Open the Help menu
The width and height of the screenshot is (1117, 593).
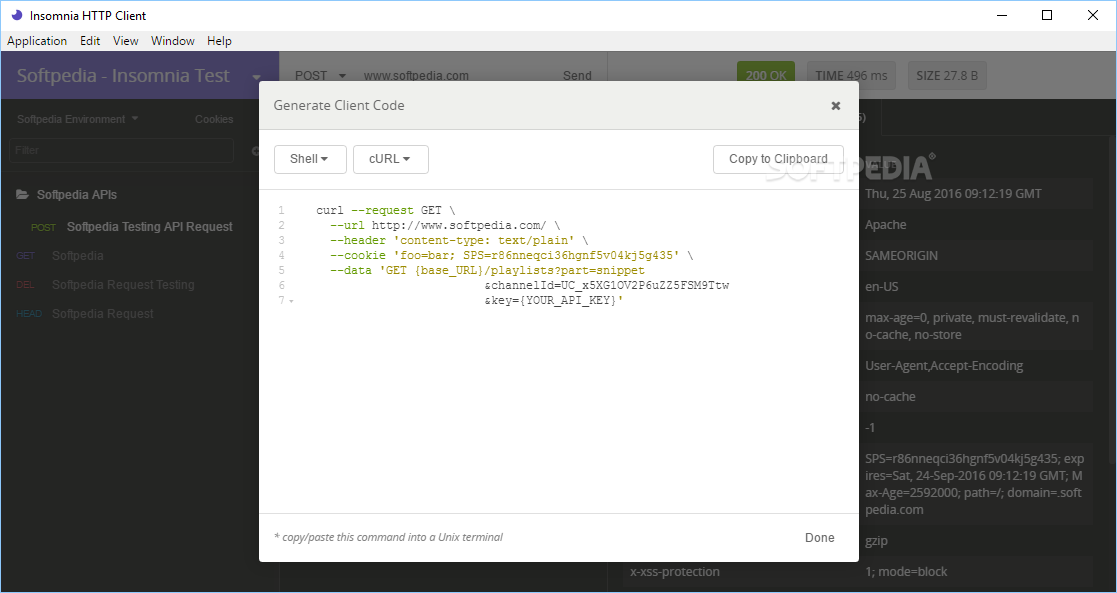pos(219,41)
